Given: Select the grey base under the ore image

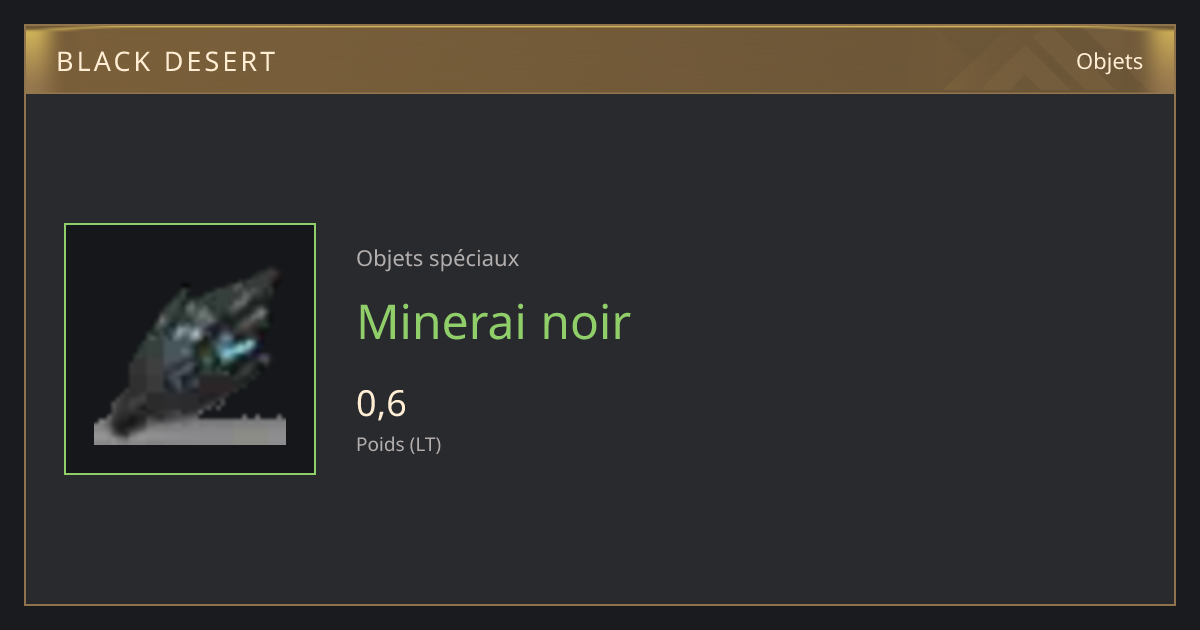Looking at the screenshot, I should click(x=190, y=431).
